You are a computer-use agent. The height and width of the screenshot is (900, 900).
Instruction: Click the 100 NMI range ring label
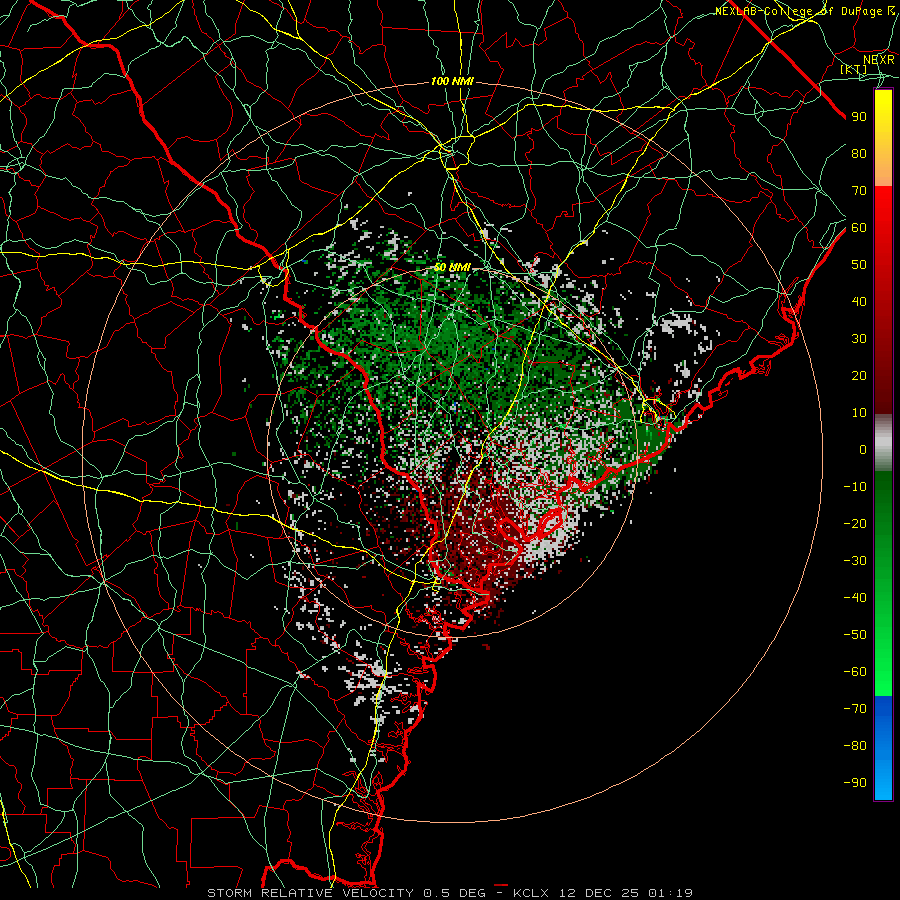(452, 82)
